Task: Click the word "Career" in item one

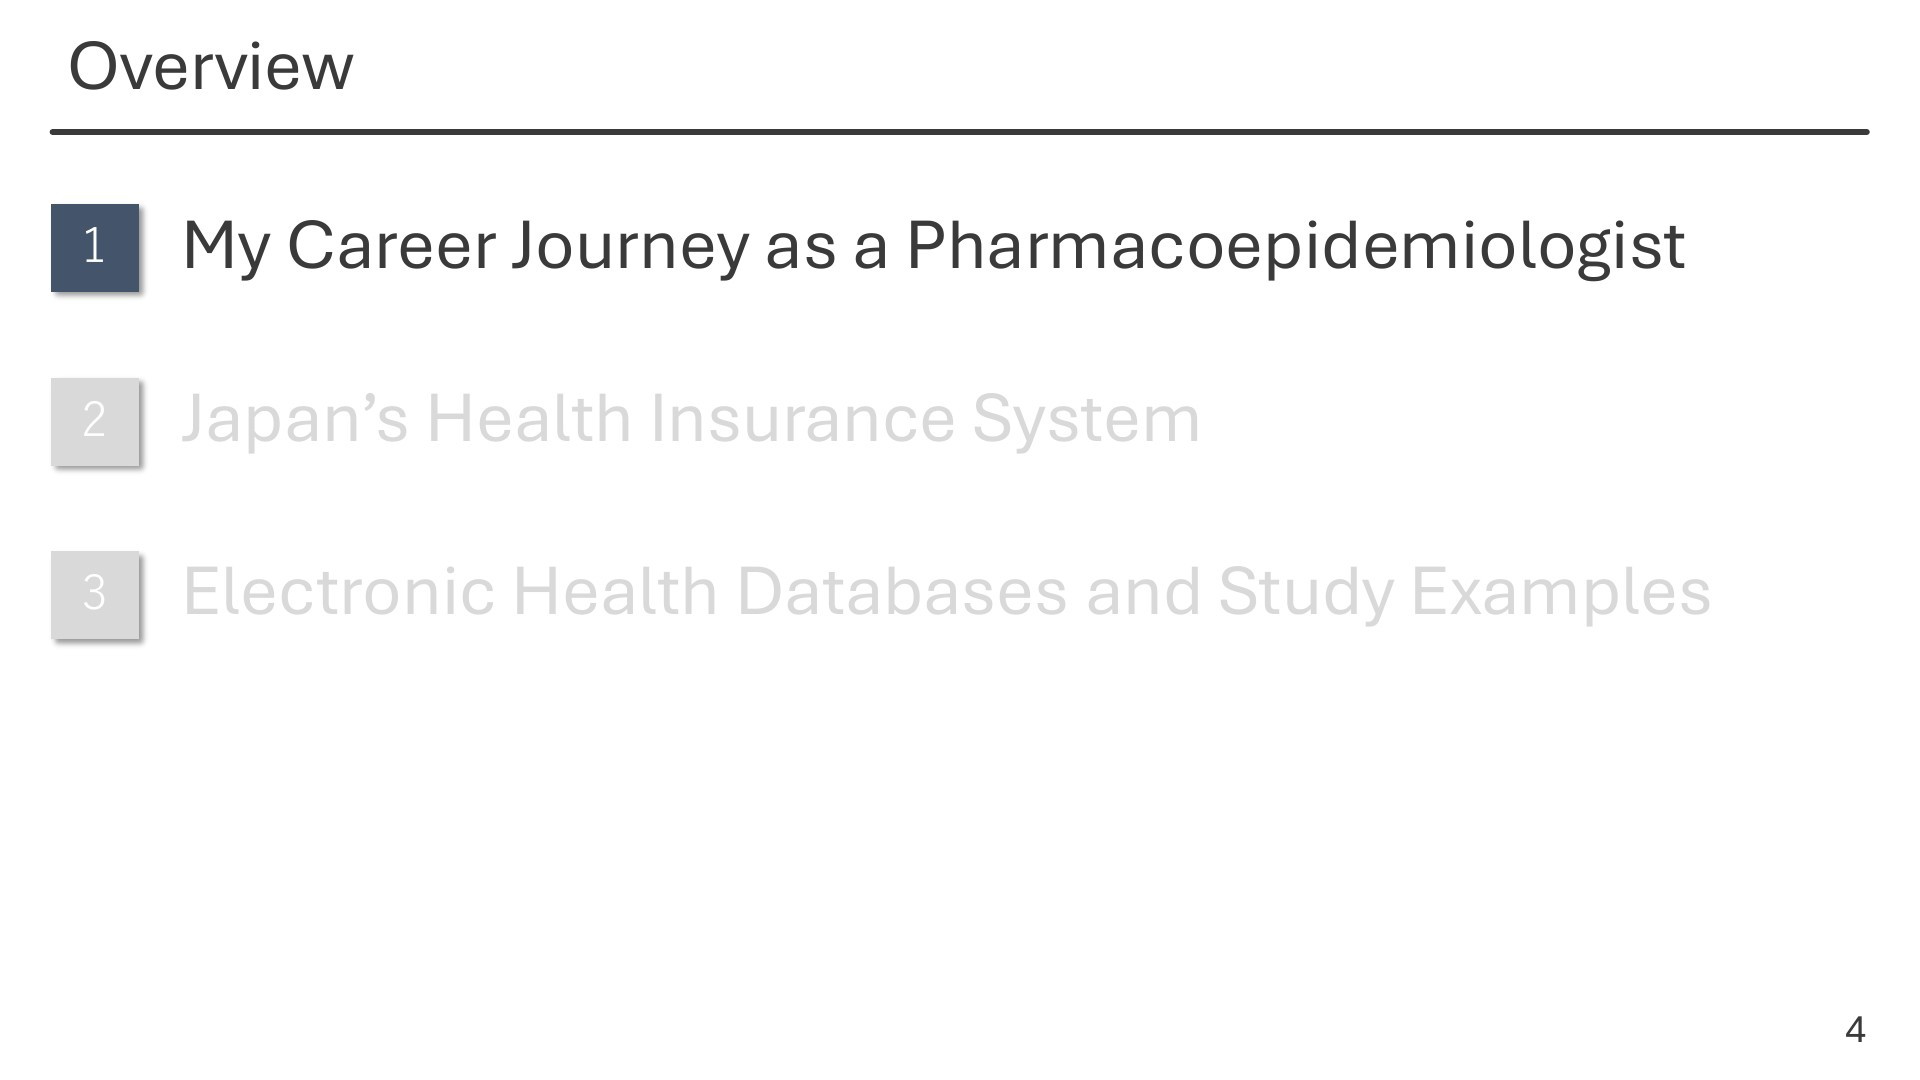Action: (x=391, y=245)
